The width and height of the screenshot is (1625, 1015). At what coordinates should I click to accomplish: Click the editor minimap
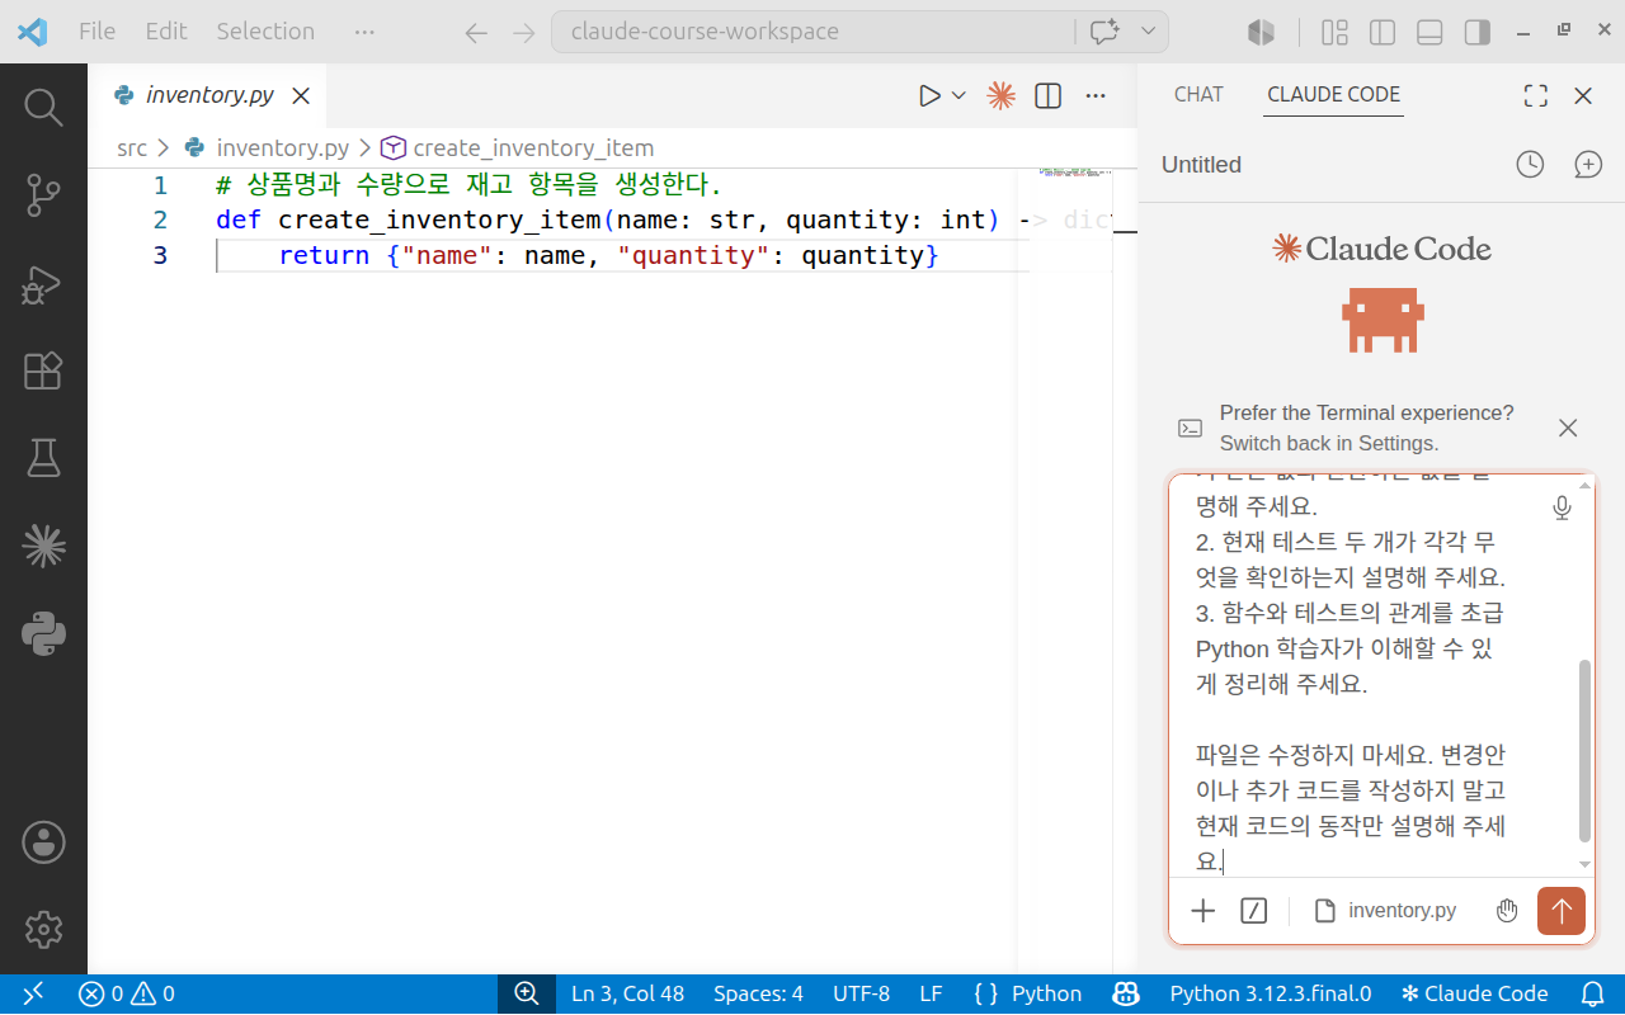(x=1075, y=173)
